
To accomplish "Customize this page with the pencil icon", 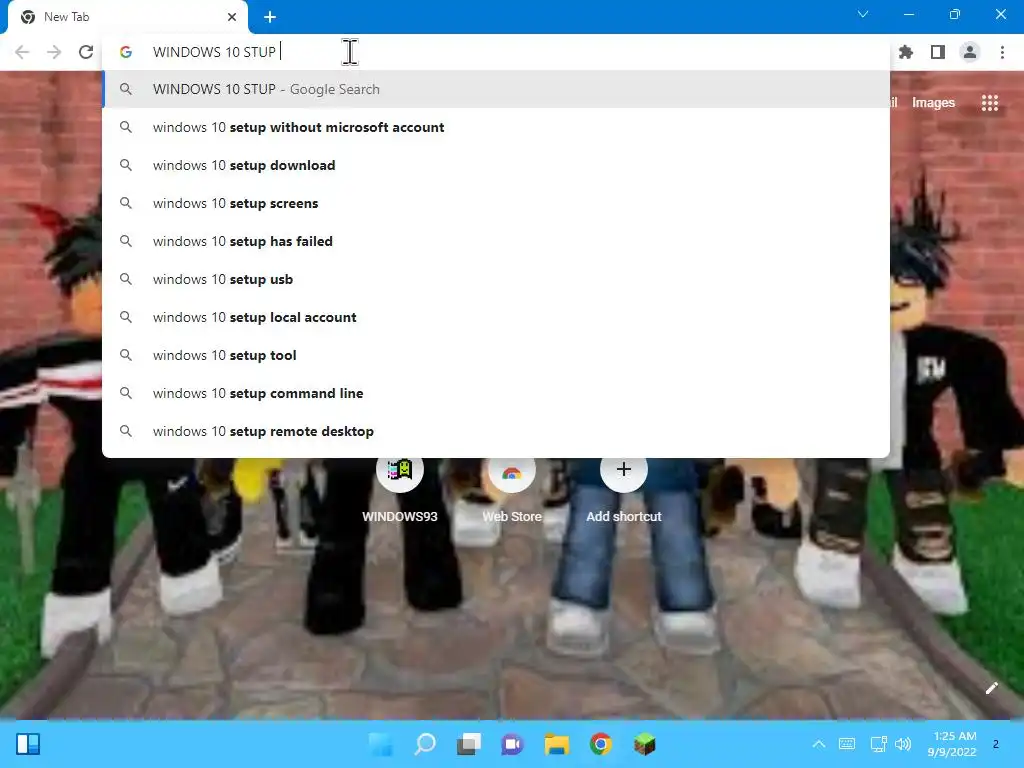I will (x=991, y=688).
